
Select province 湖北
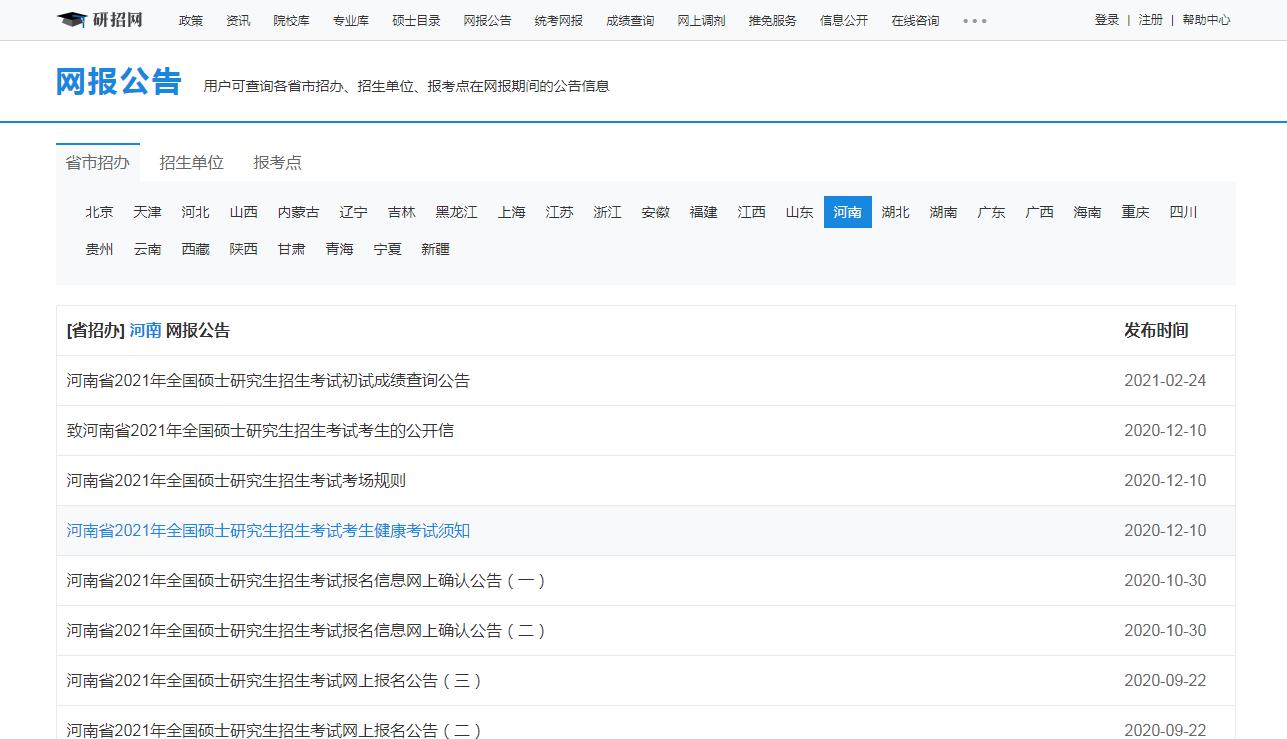(895, 212)
